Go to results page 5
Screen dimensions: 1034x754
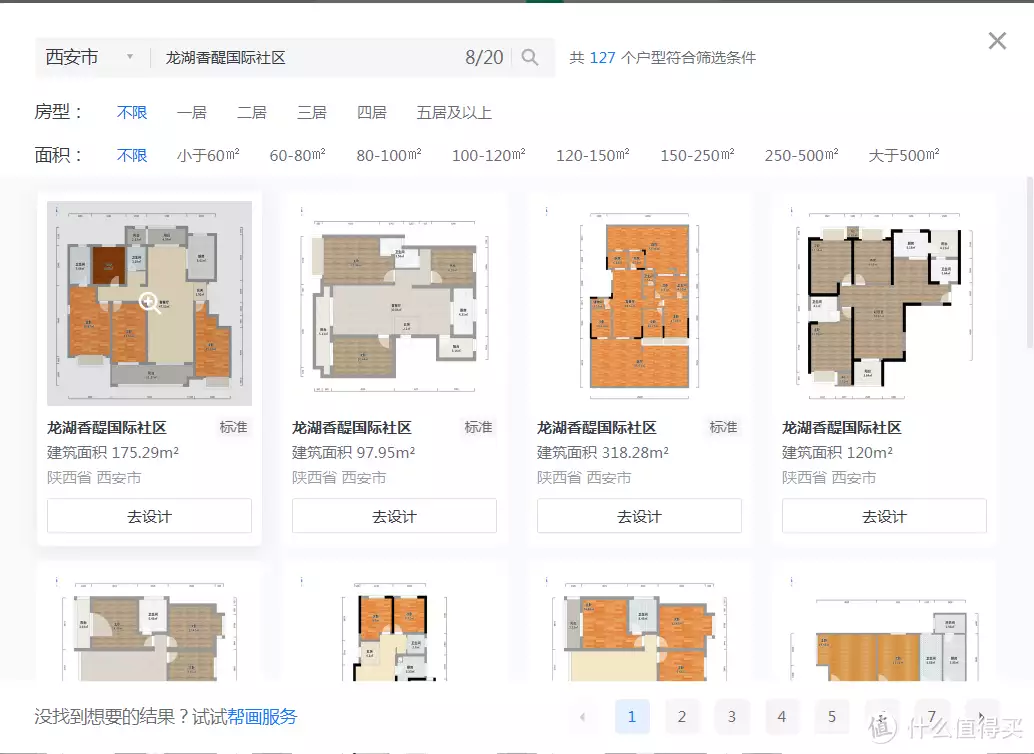point(832,716)
